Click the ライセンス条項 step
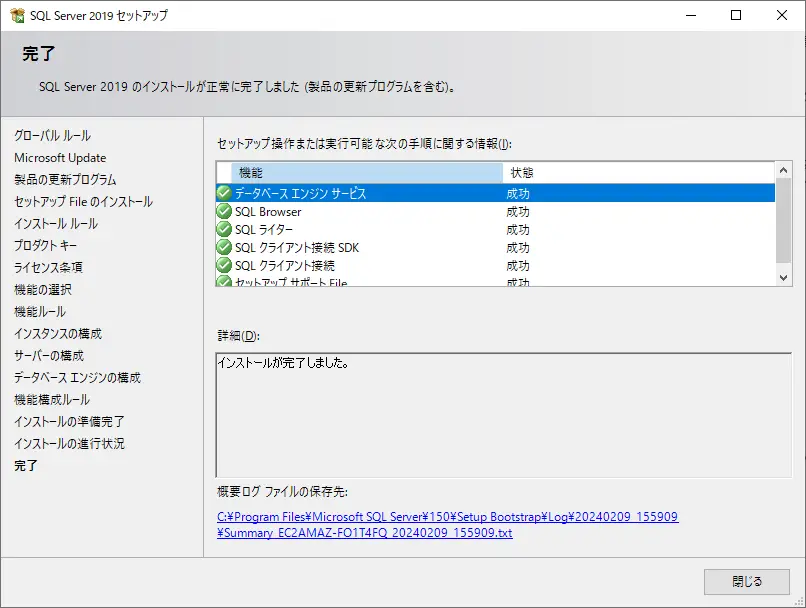The height and width of the screenshot is (608, 806). tap(48, 268)
